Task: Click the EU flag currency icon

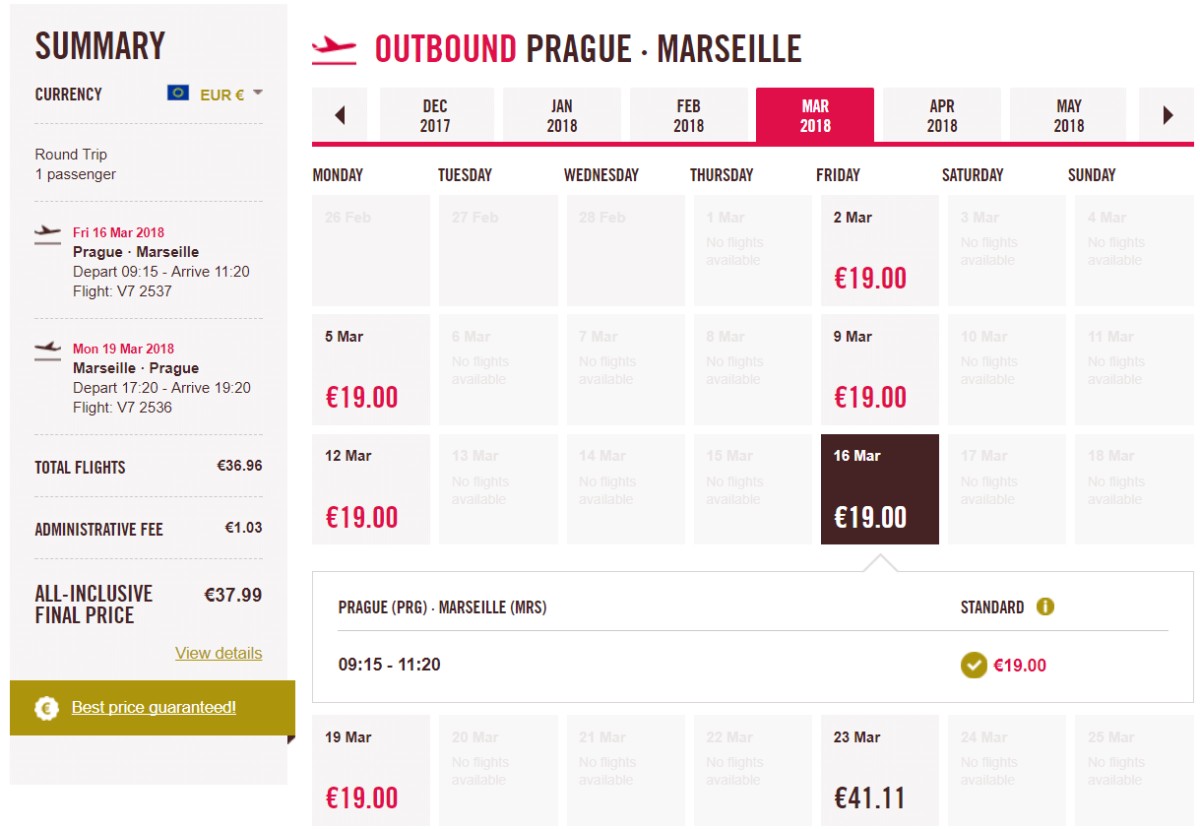Action: (178, 93)
